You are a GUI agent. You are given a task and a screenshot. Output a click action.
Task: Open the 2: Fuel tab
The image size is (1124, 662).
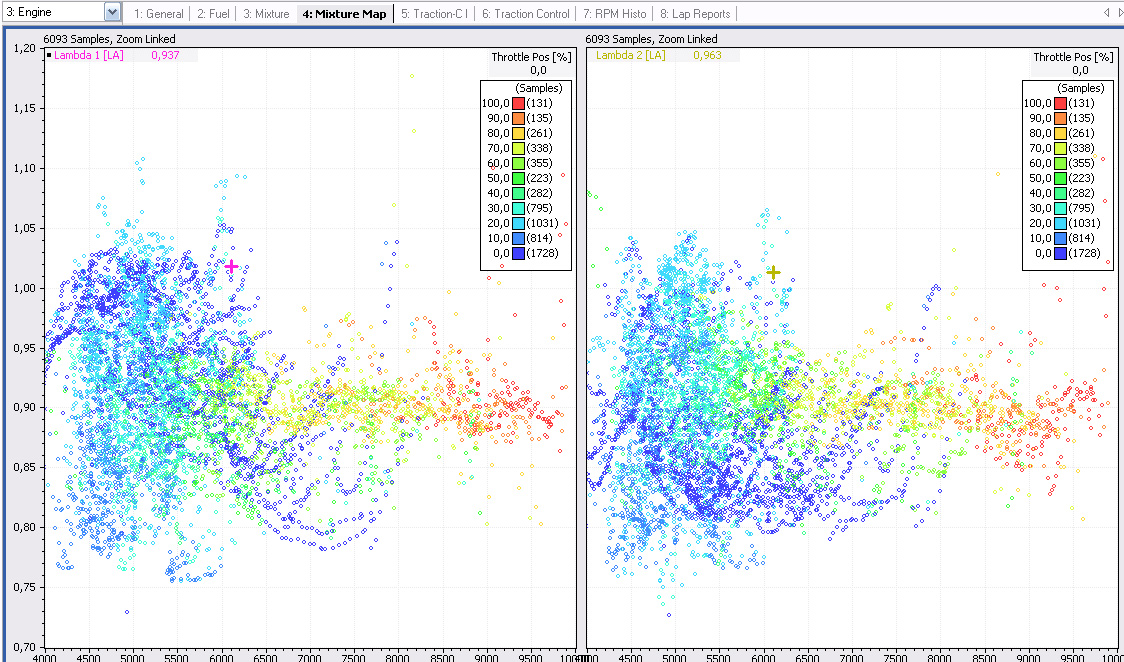(215, 14)
